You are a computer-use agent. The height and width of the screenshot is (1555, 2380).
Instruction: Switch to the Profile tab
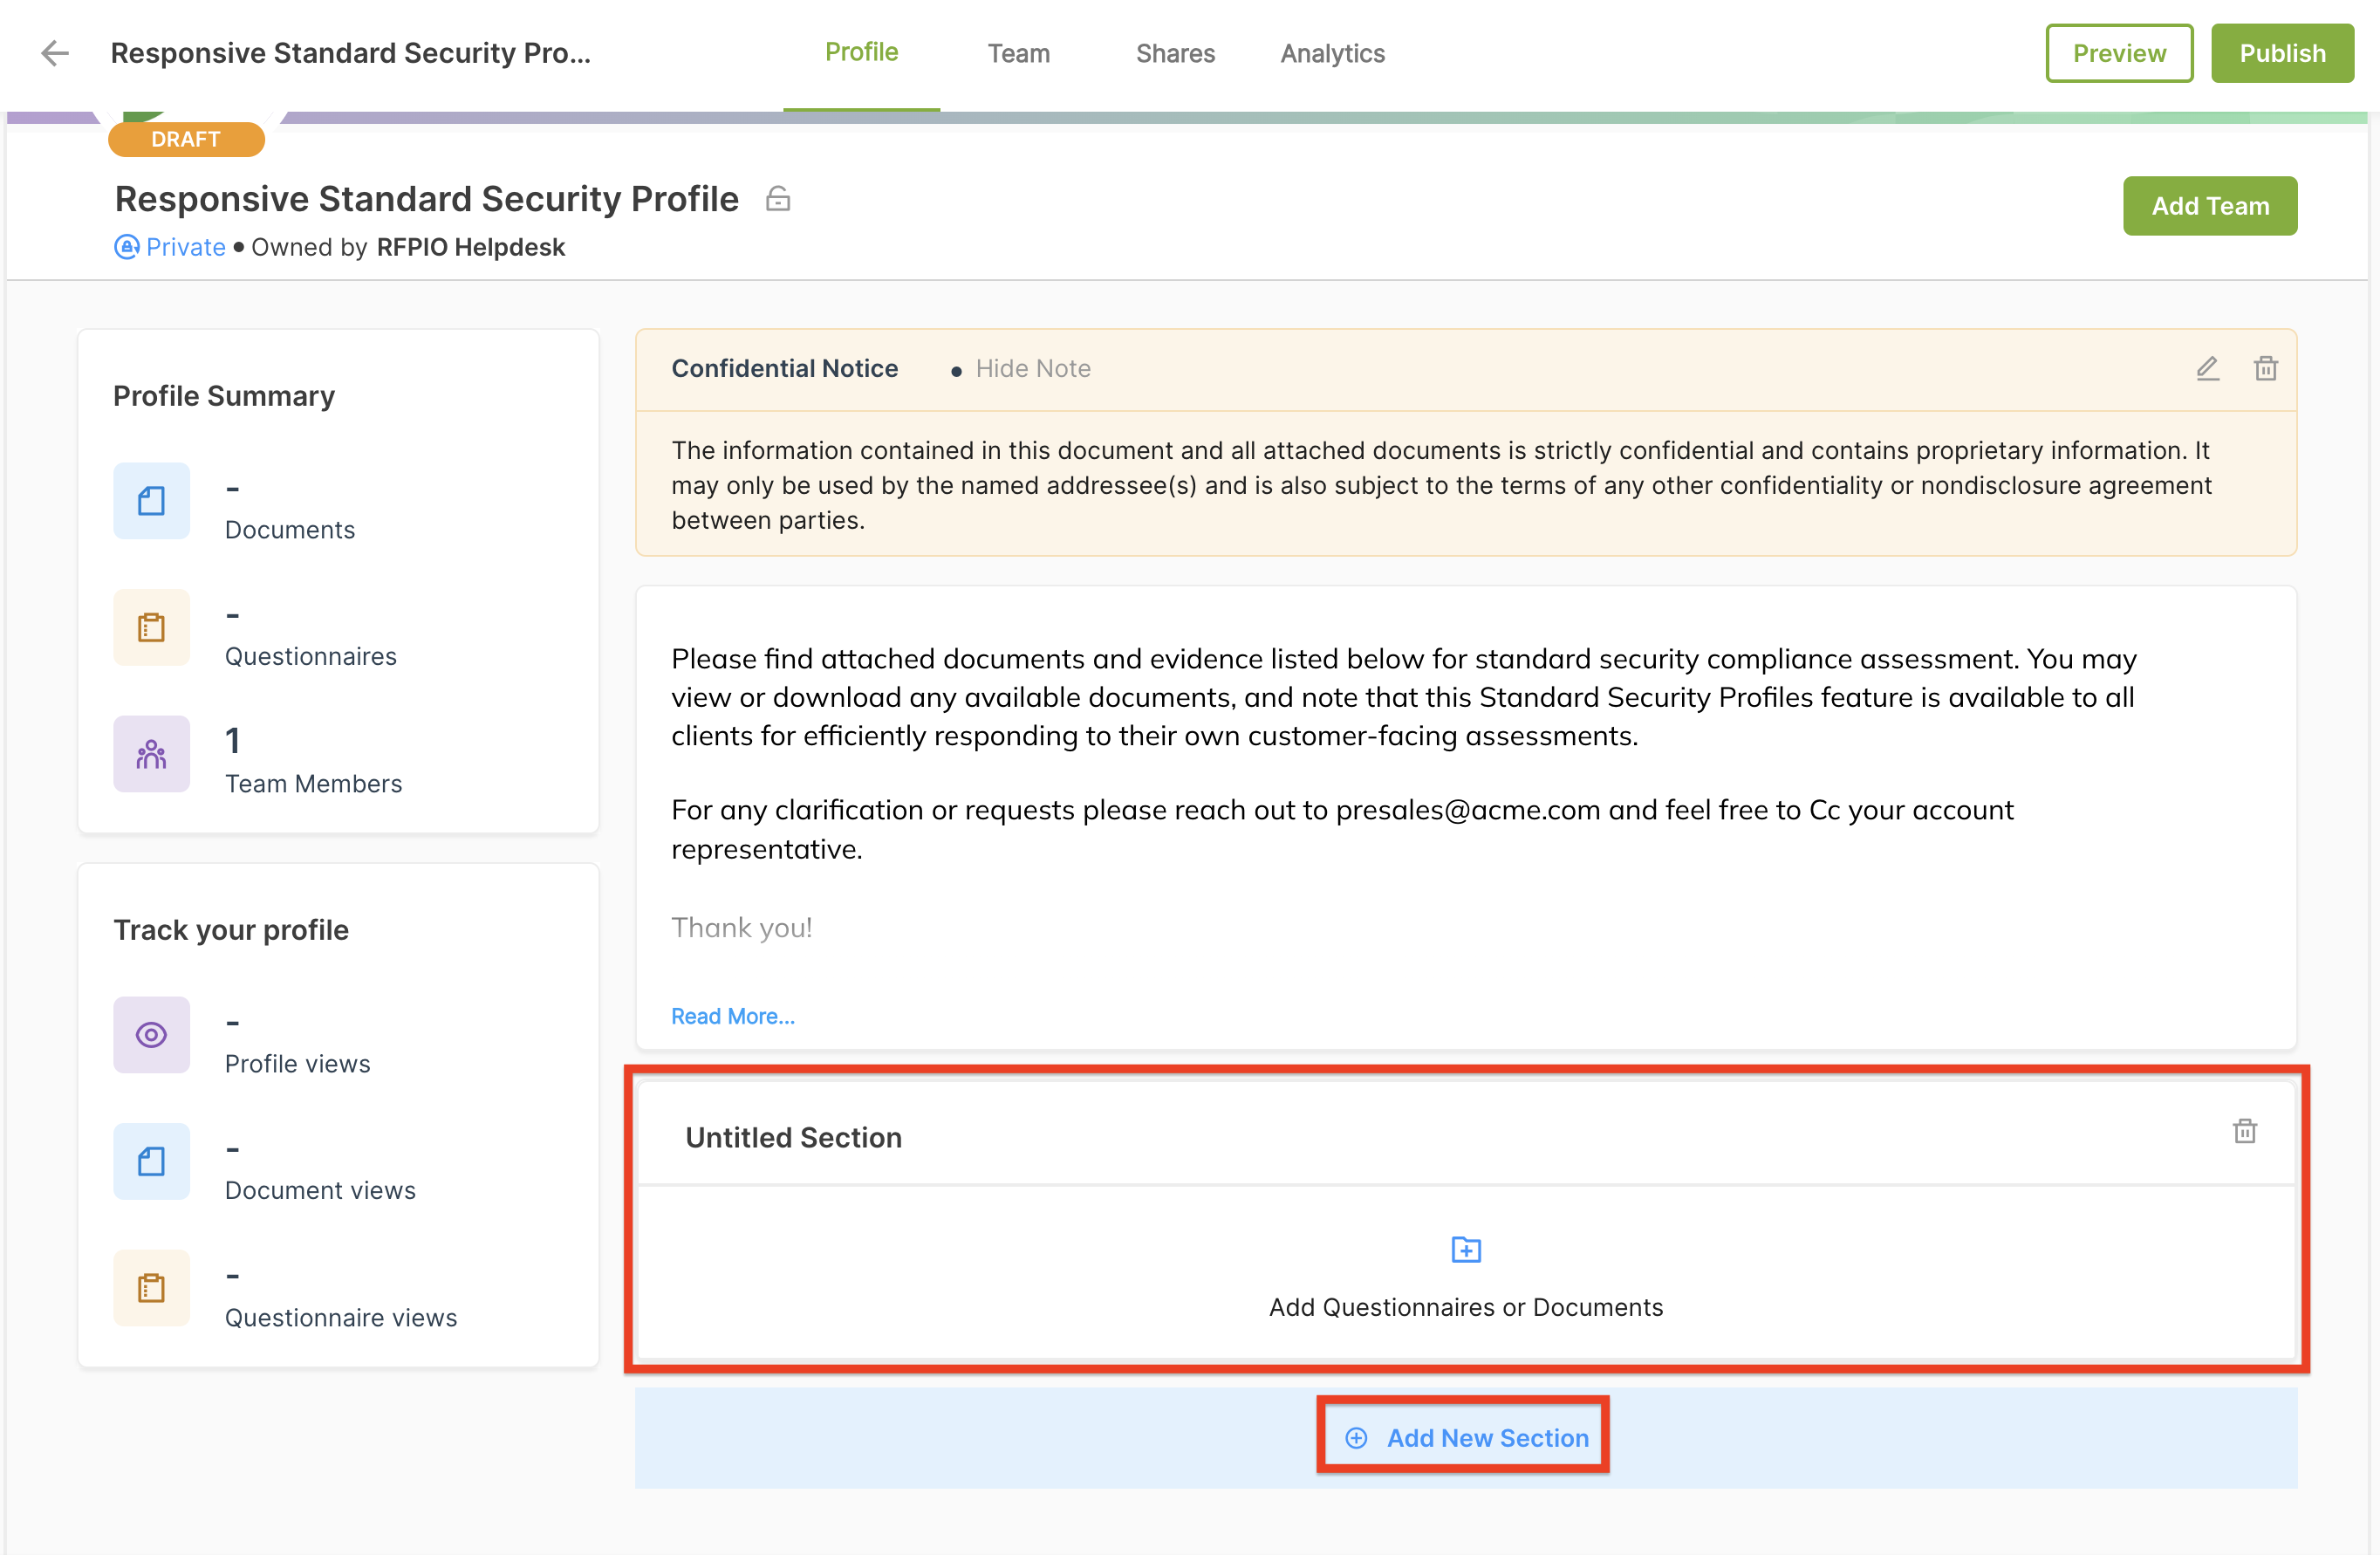point(861,53)
